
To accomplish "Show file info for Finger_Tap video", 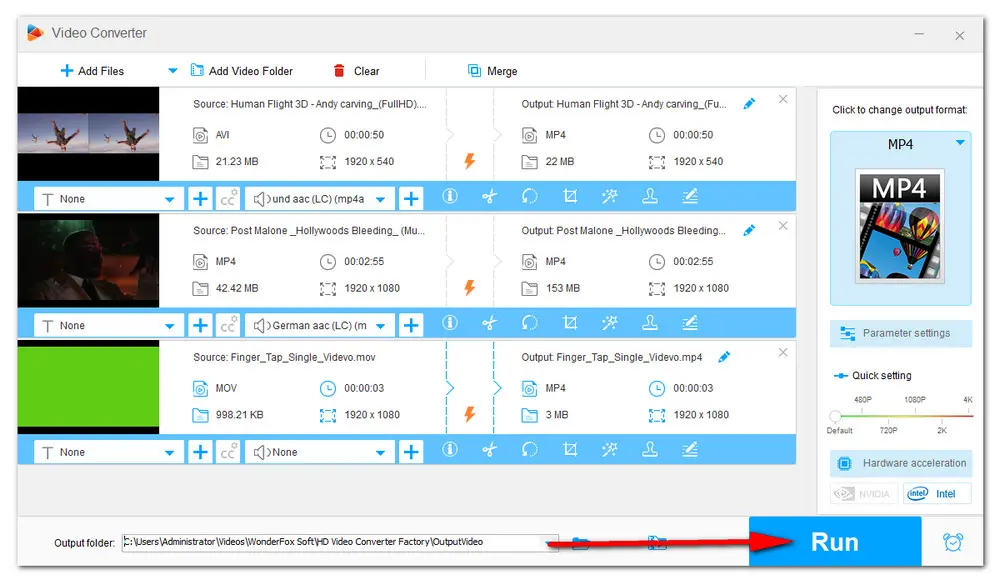I will click(x=450, y=451).
